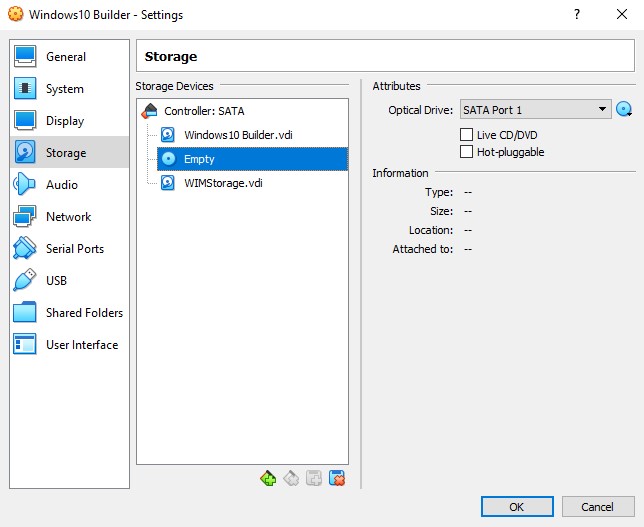Viewport: 644px width, 527px height.
Task: Click the Storage disk icon in sidebar
Action: pos(25,152)
